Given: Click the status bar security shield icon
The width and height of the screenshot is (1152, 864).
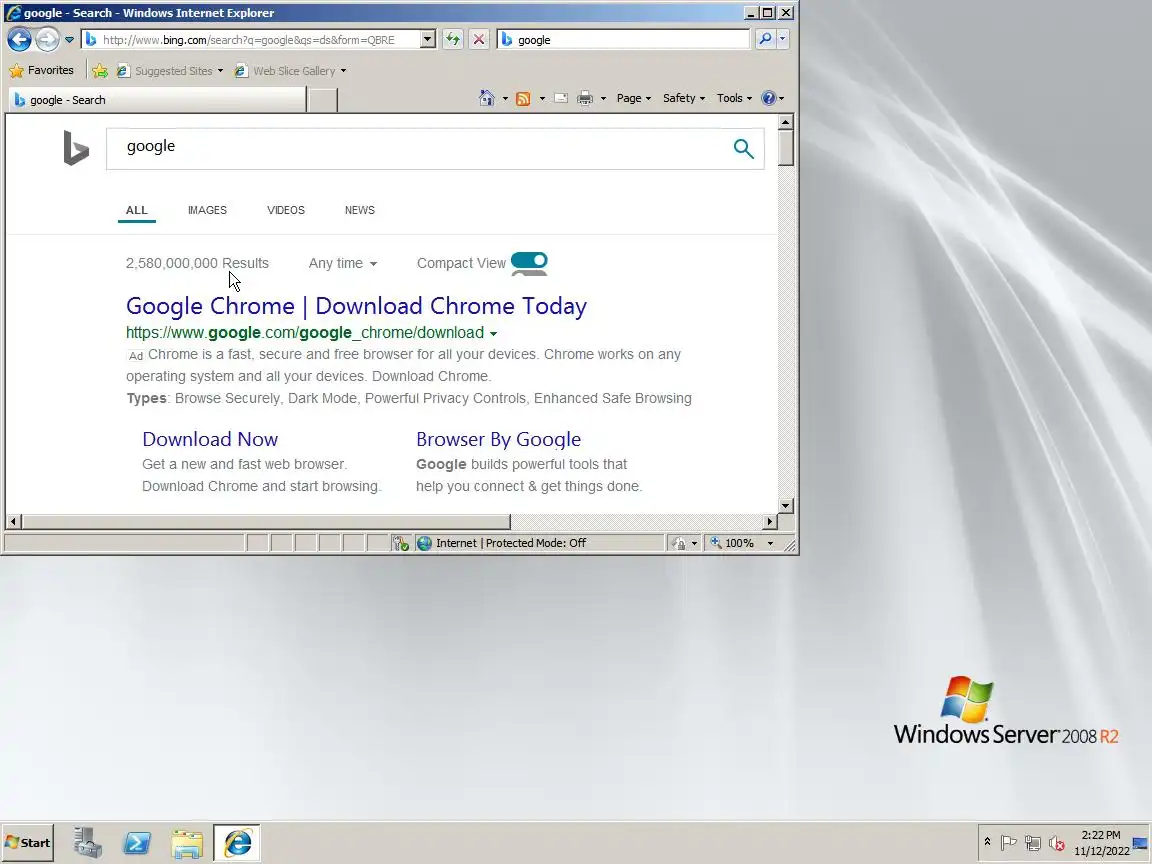Looking at the screenshot, I should (400, 543).
